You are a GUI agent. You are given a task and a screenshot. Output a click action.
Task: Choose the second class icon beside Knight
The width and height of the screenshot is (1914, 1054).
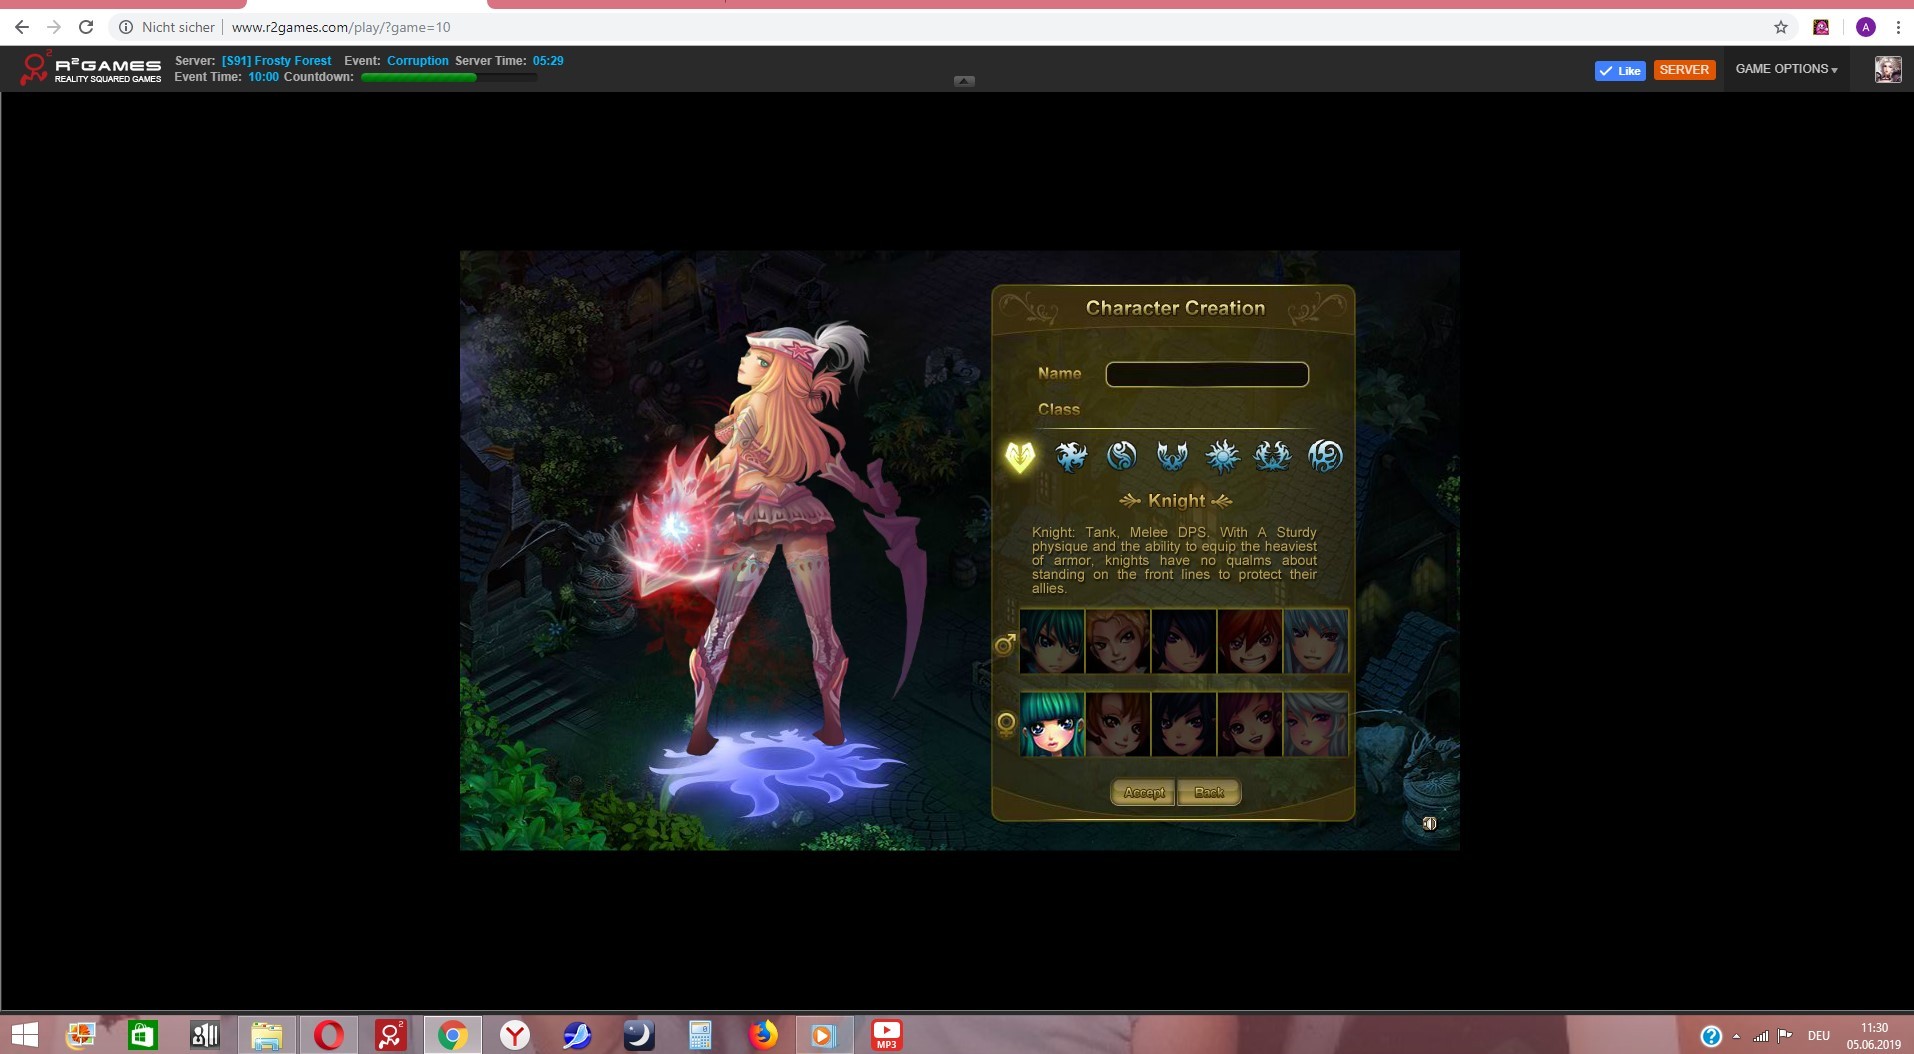pyautogui.click(x=1071, y=456)
